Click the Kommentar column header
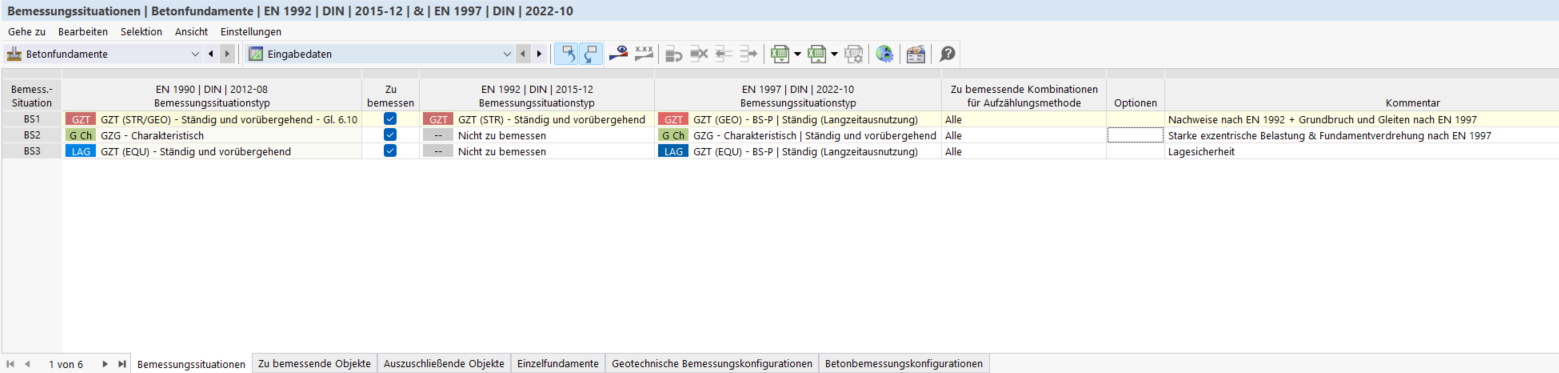 click(1361, 95)
